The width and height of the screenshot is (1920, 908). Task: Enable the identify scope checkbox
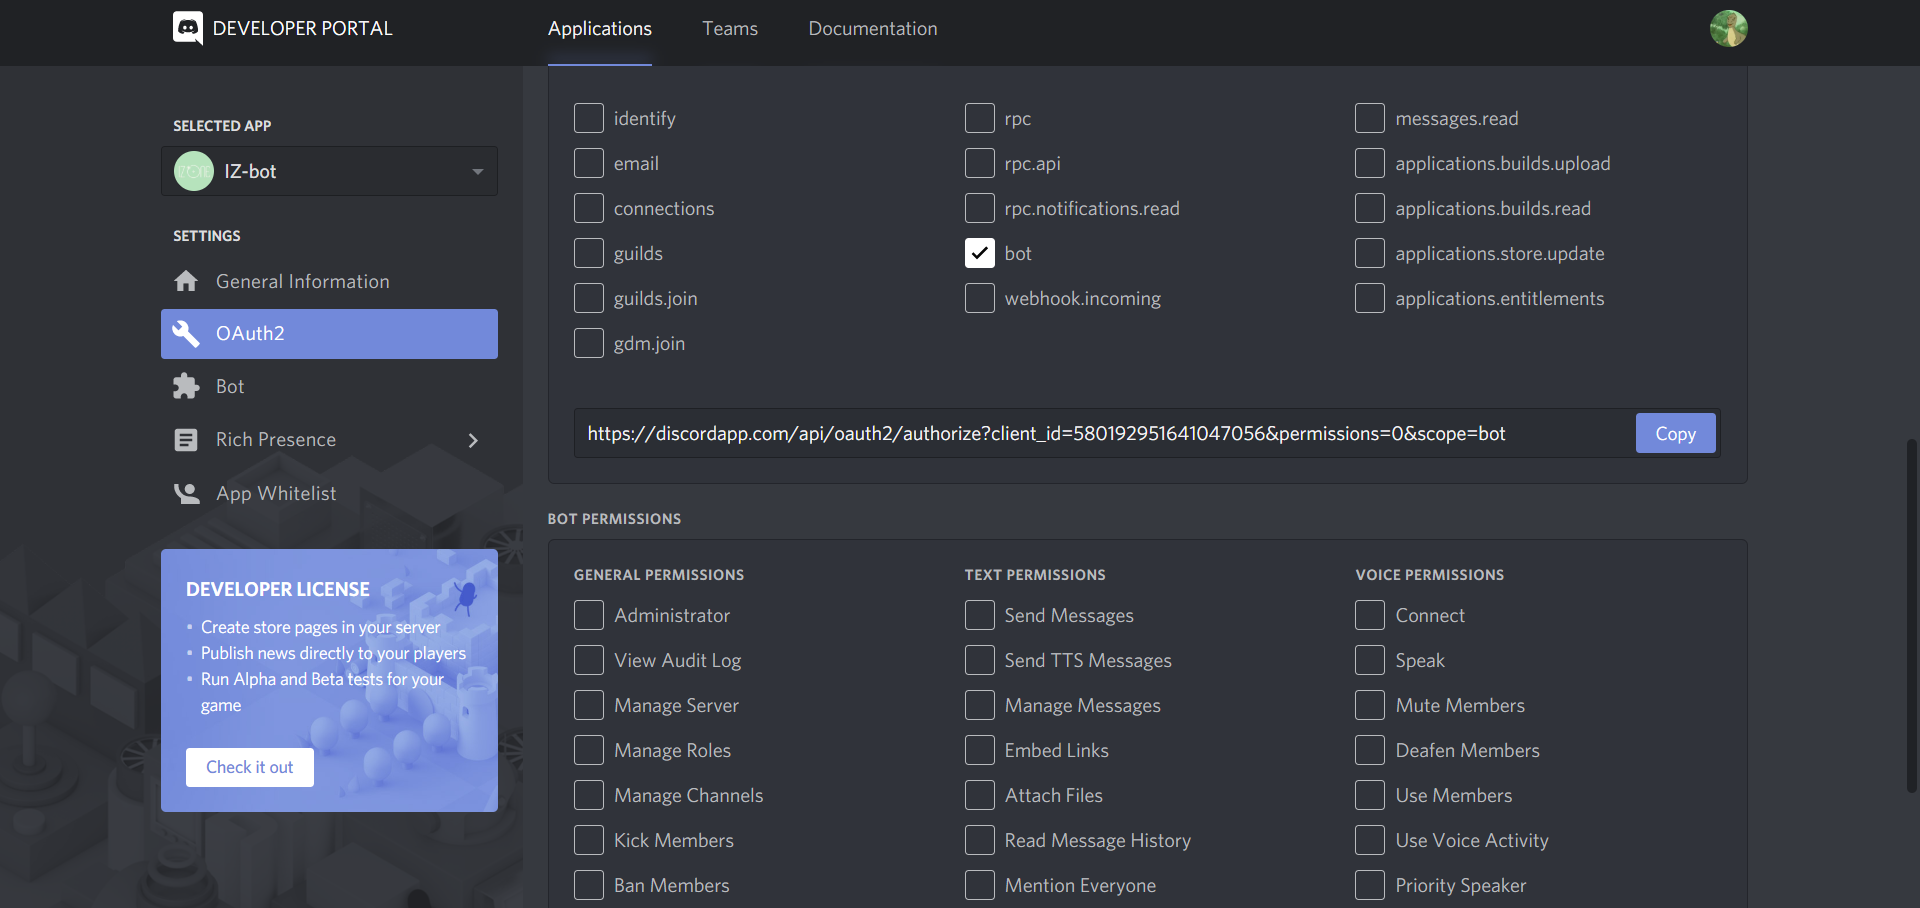[589, 118]
